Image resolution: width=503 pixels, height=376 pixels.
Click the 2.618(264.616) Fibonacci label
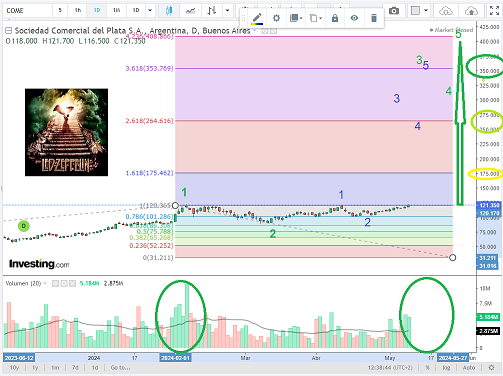coord(149,121)
